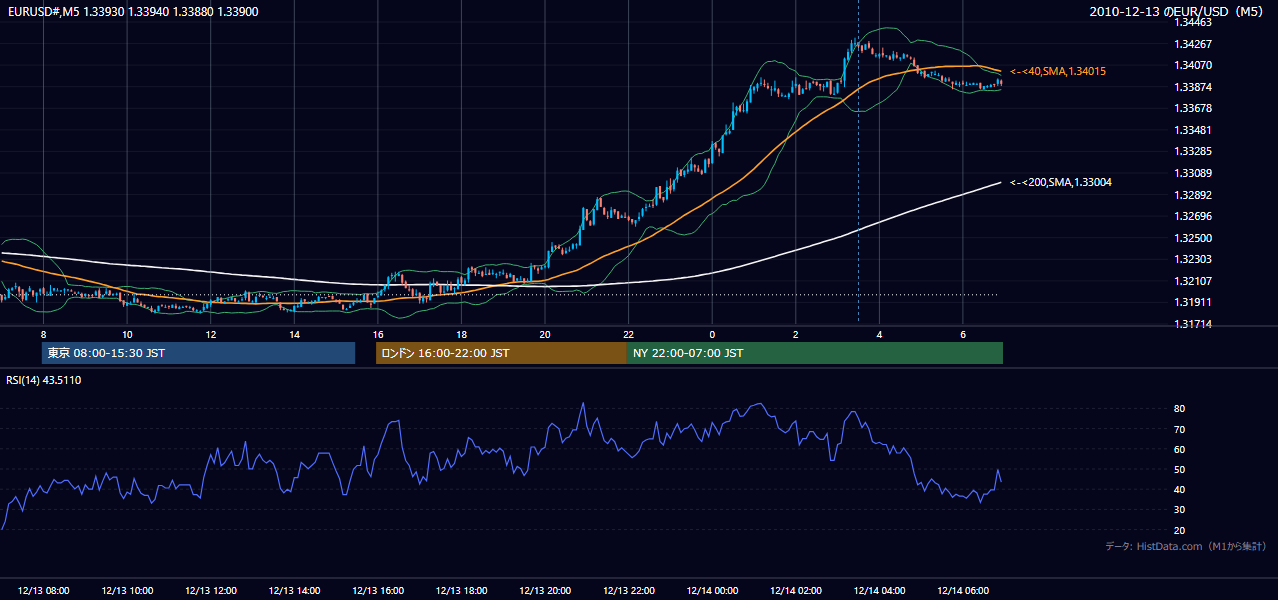1278x600 pixels.
Task: Select the 200 SMA 1.33004 label
Action: [1060, 182]
